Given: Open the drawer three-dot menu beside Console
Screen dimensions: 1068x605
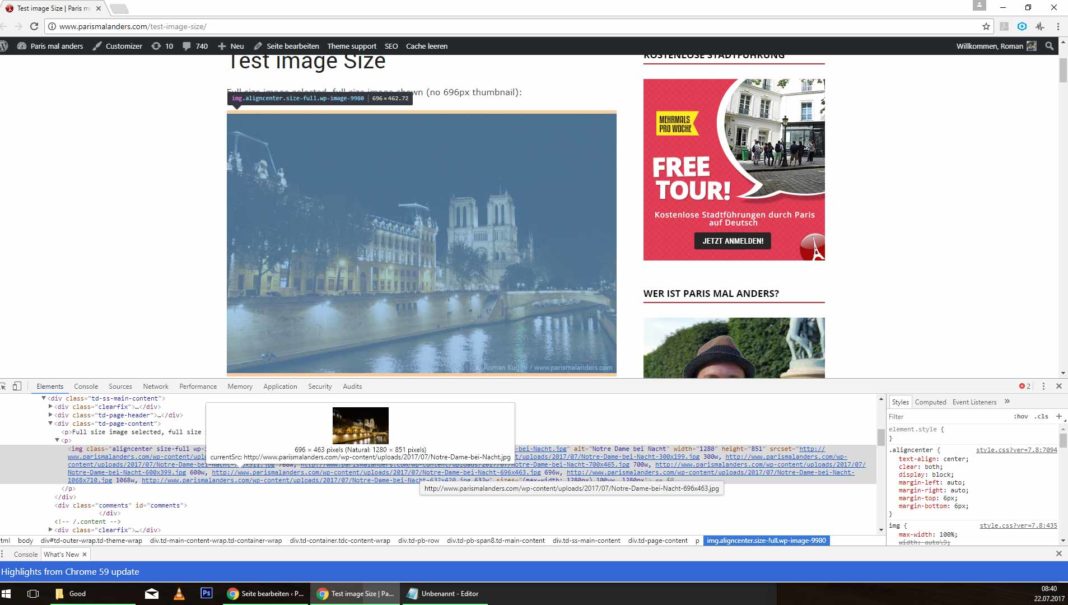Looking at the screenshot, I should click(3, 554).
